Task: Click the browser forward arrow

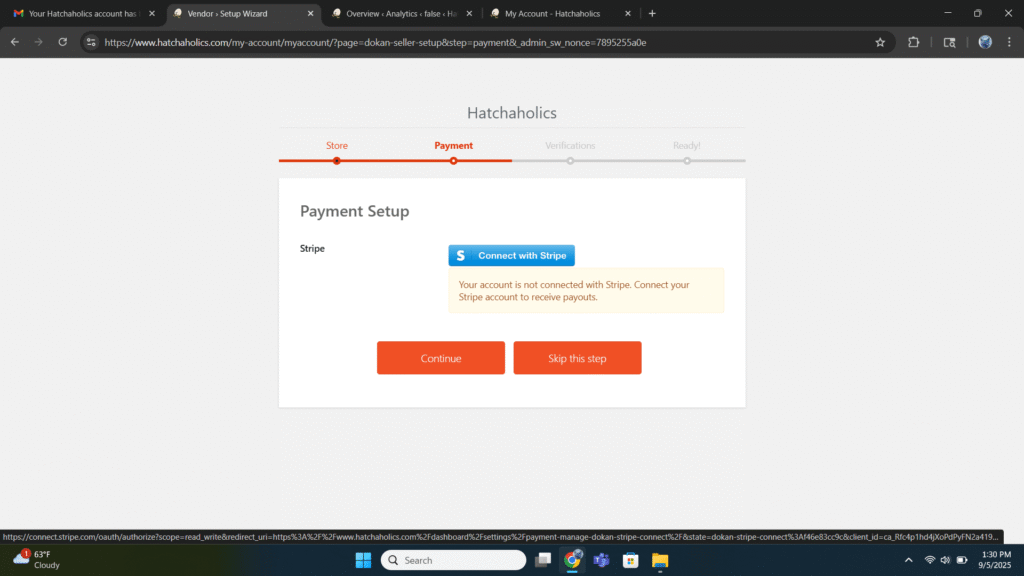Action: (39, 42)
